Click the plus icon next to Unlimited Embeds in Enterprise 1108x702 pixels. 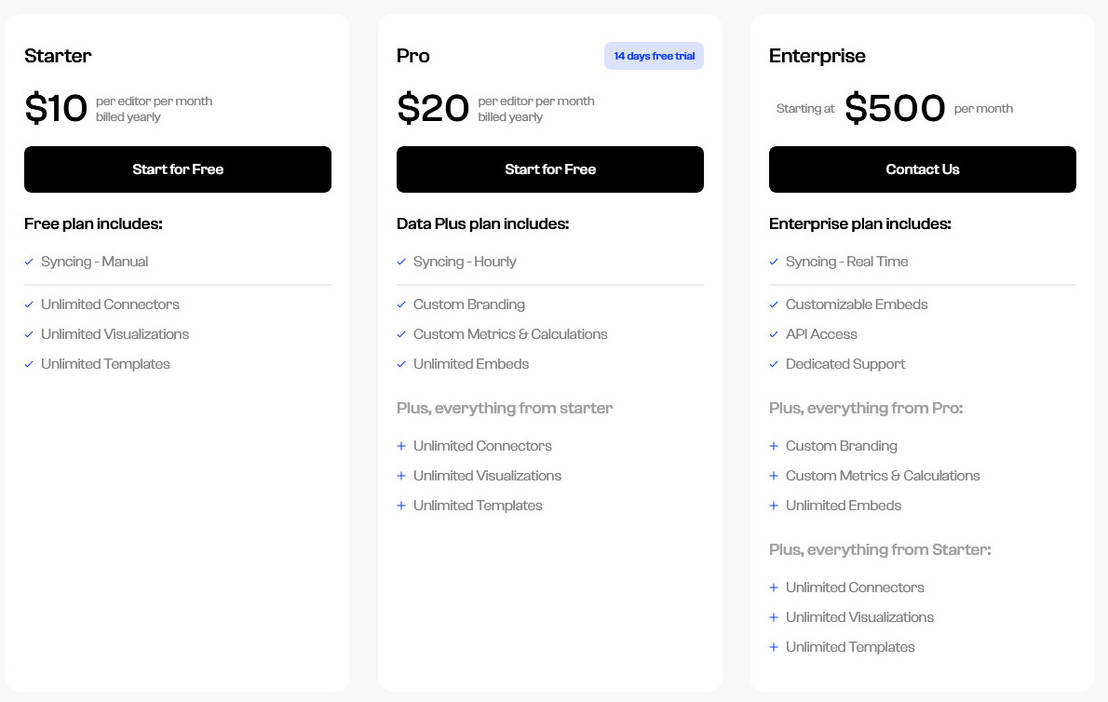coord(773,506)
